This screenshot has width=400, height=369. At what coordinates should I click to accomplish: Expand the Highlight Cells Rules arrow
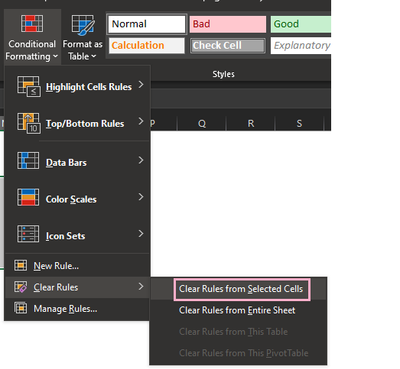click(141, 85)
